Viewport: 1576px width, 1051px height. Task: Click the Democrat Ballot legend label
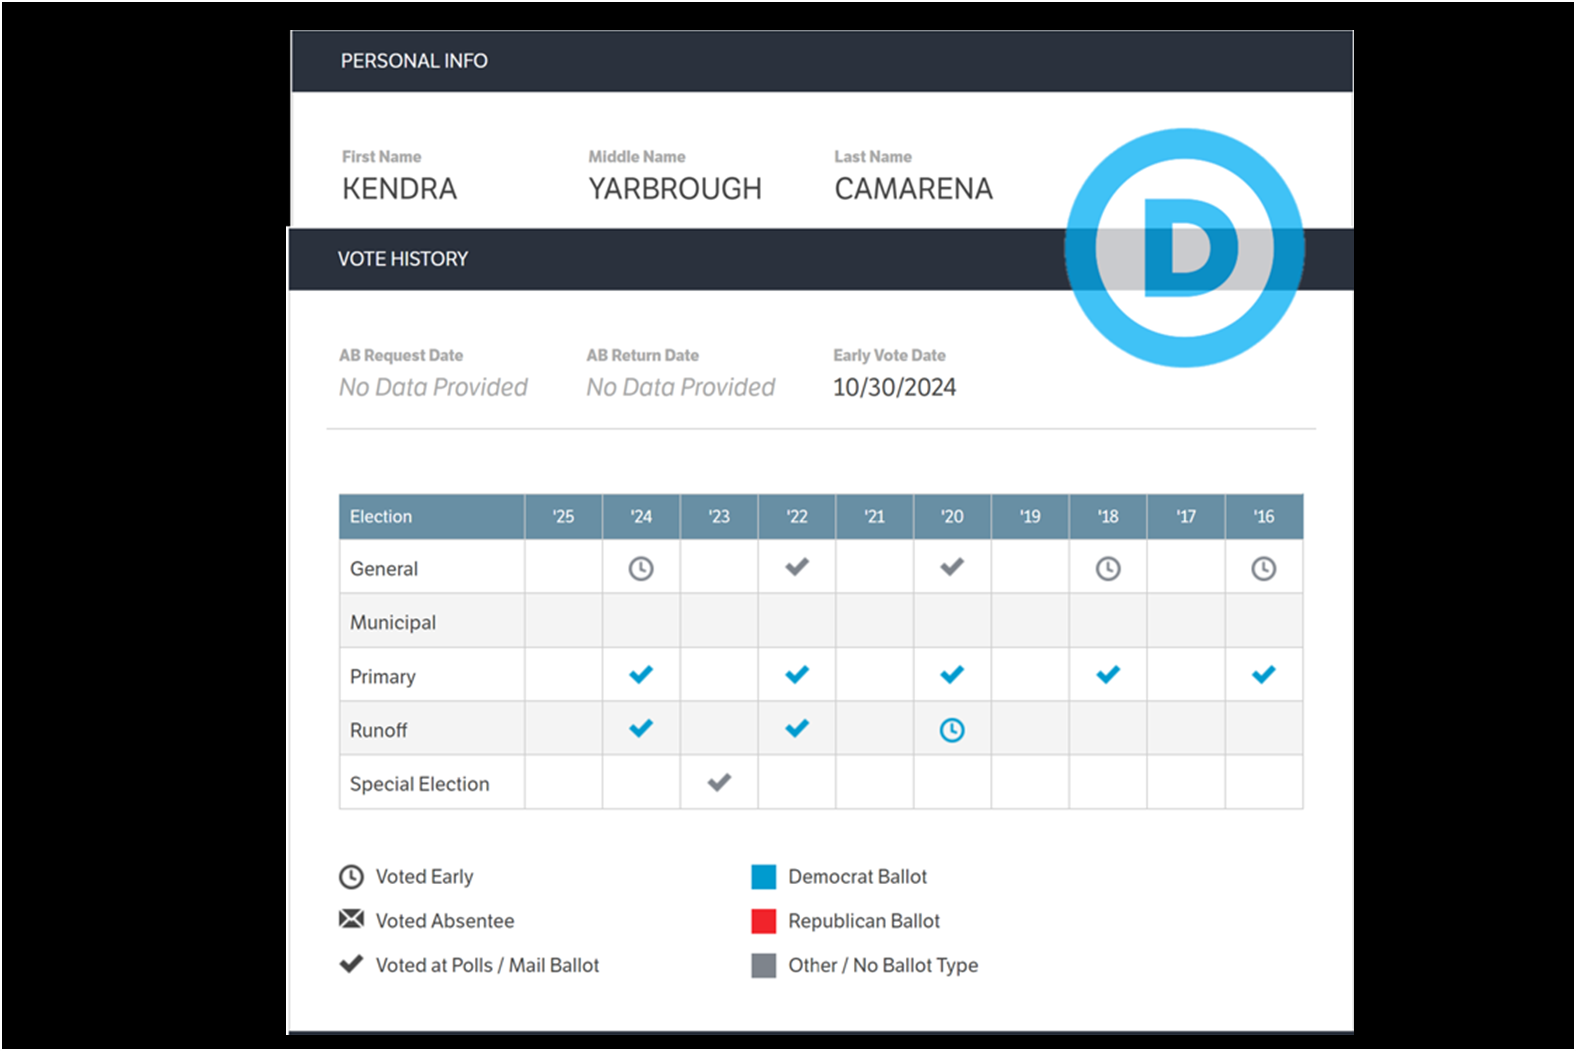[x=858, y=877]
